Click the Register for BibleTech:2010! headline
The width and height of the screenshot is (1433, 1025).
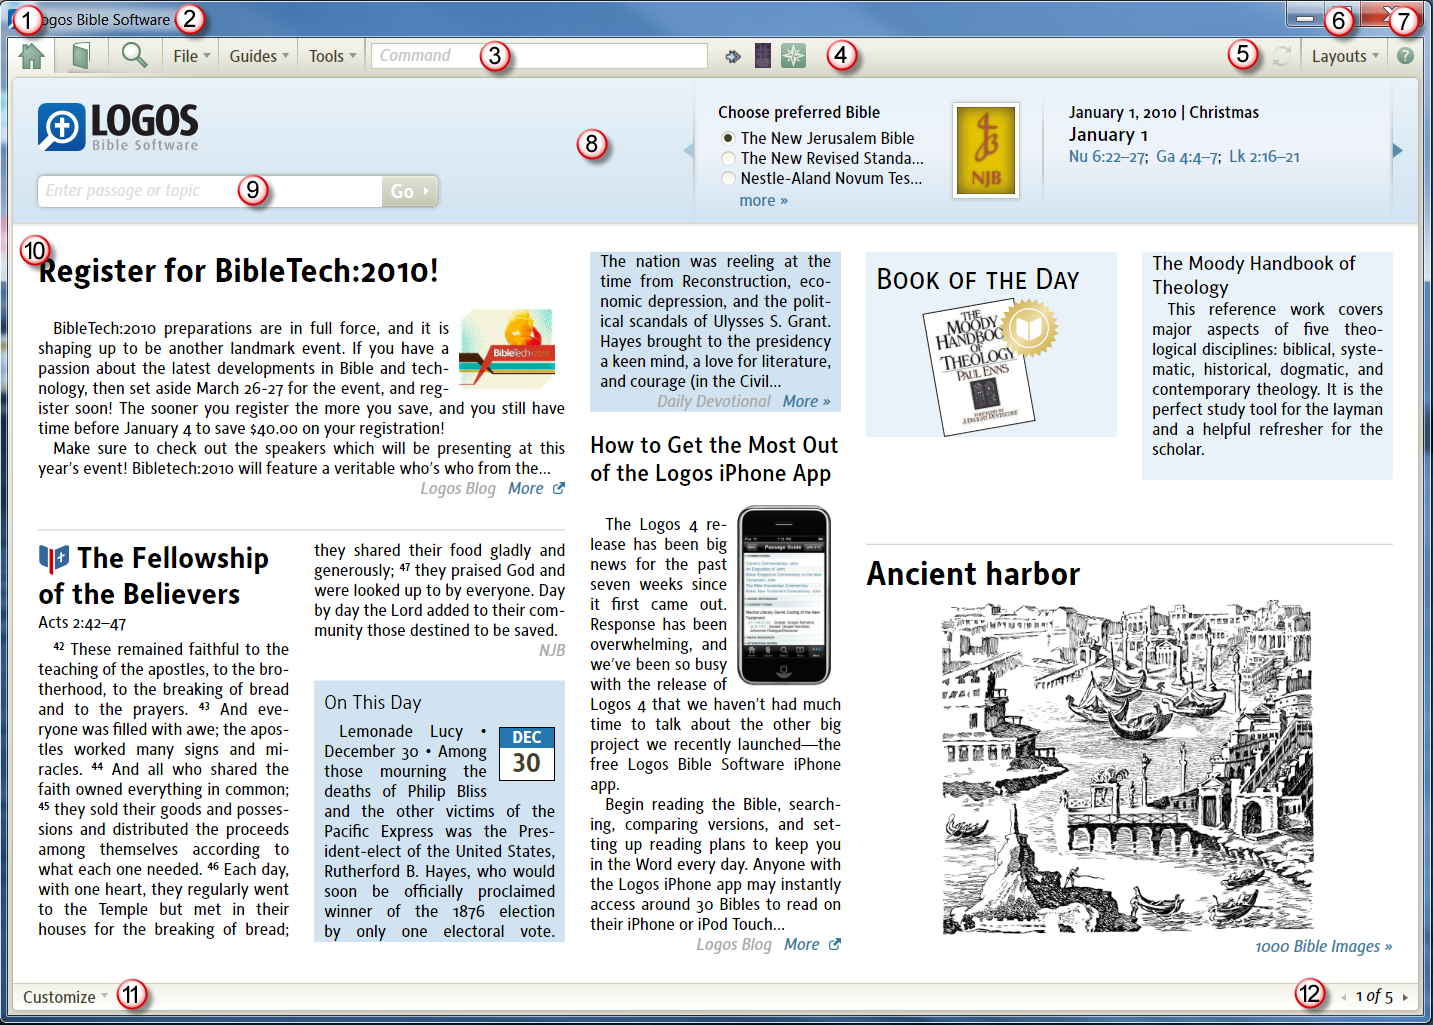238,271
